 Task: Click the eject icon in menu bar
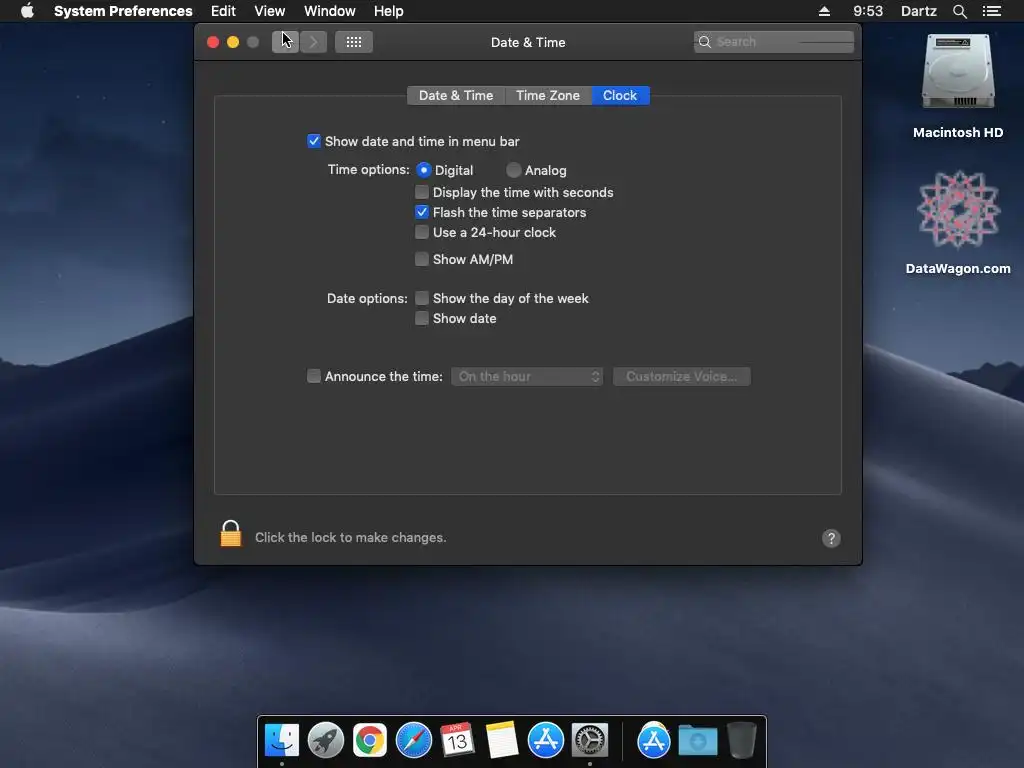824,11
